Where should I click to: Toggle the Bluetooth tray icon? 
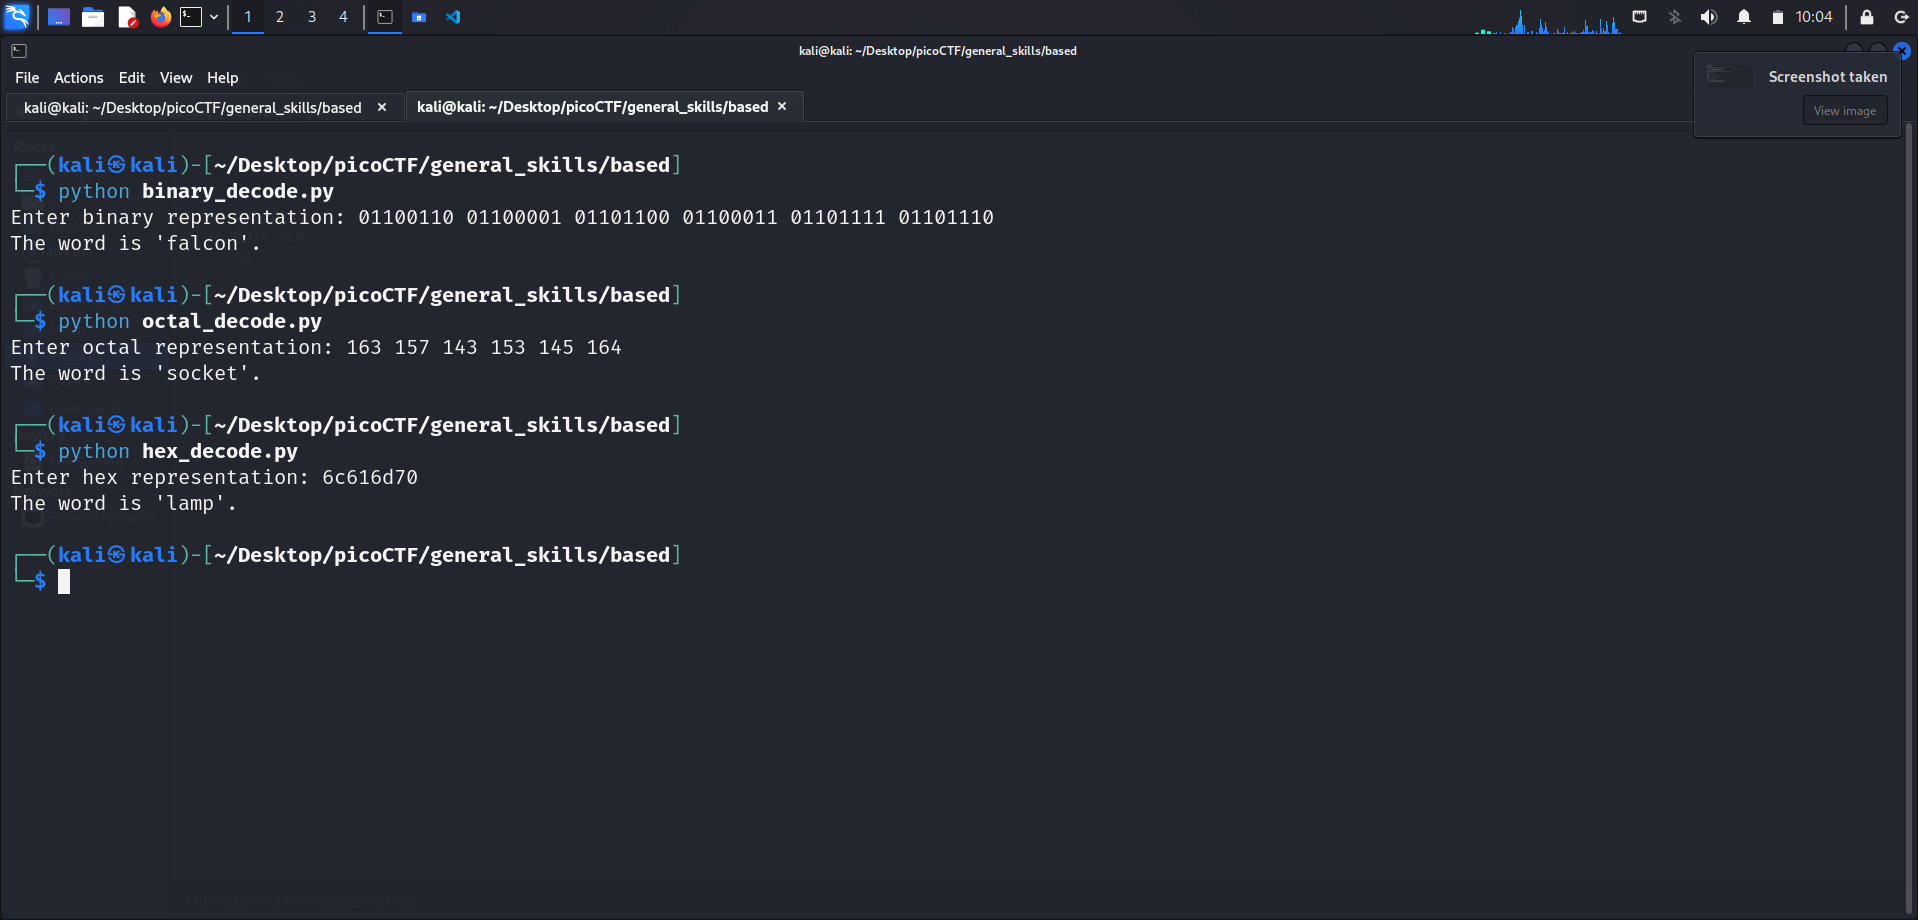[1675, 17]
